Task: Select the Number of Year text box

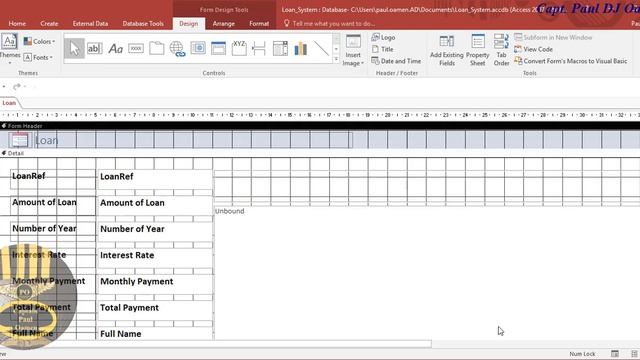Action: (x=155, y=232)
